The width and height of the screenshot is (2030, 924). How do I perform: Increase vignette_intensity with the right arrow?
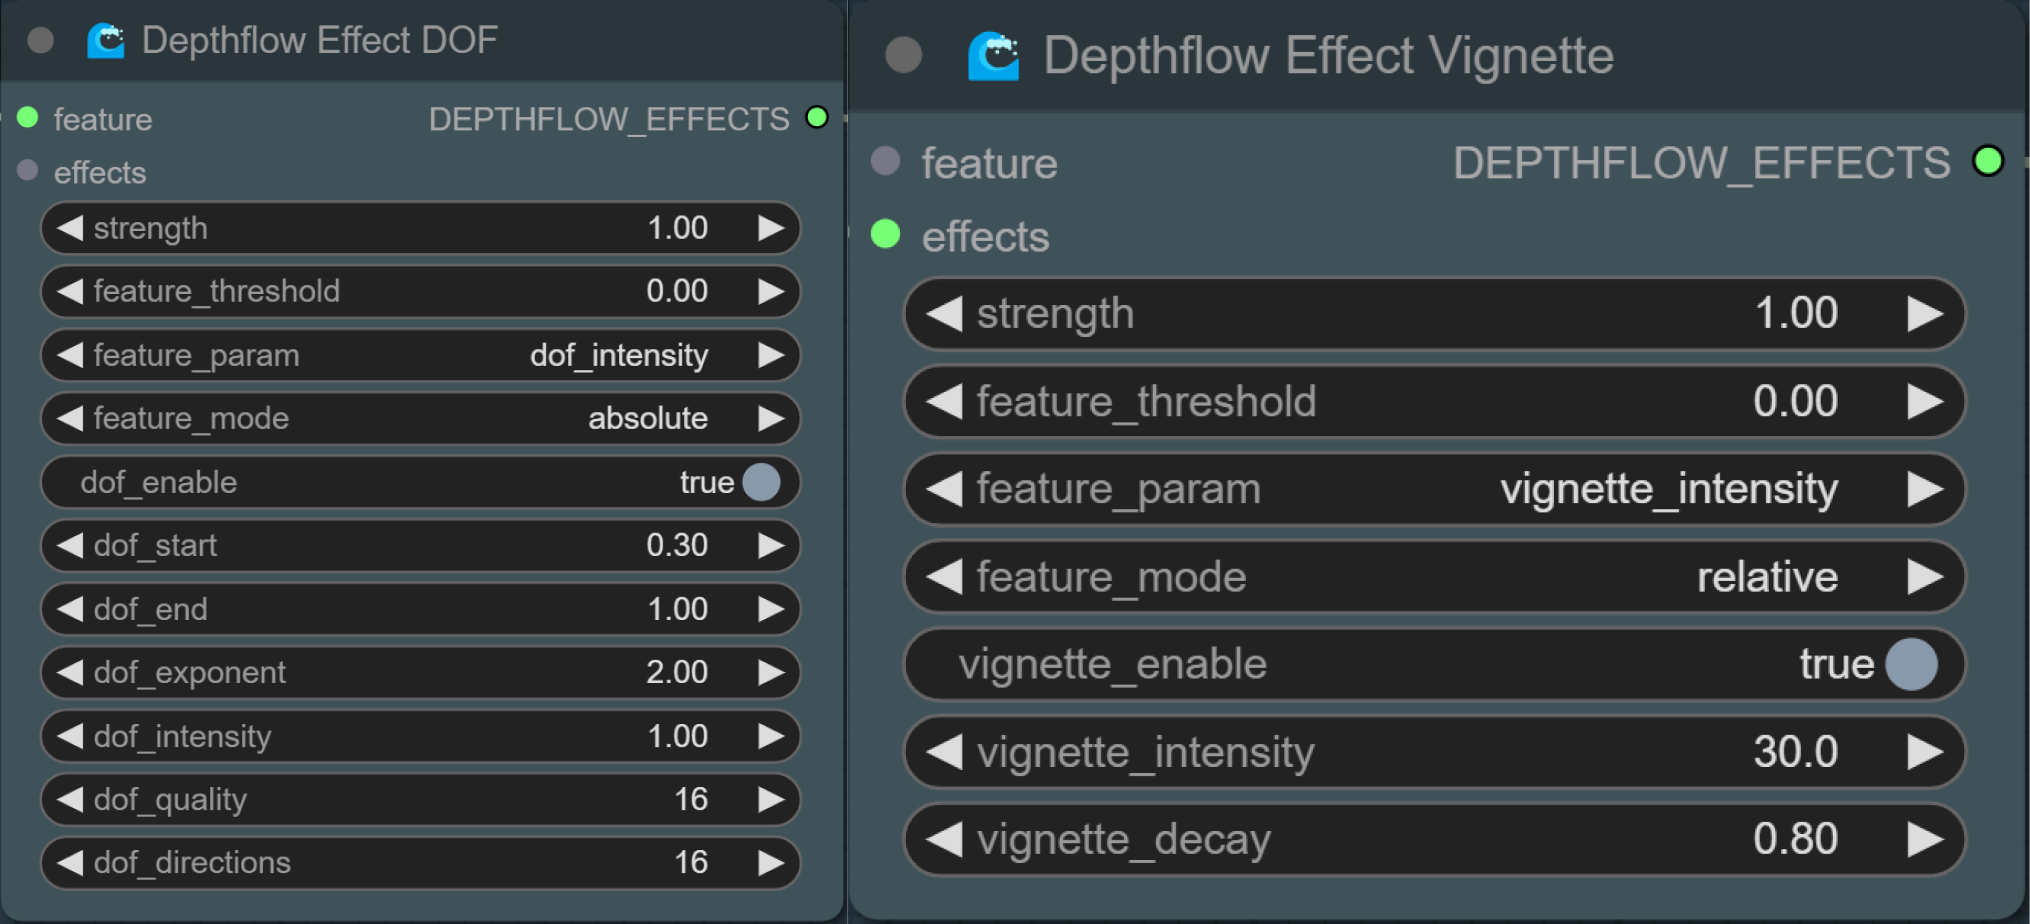(1924, 752)
